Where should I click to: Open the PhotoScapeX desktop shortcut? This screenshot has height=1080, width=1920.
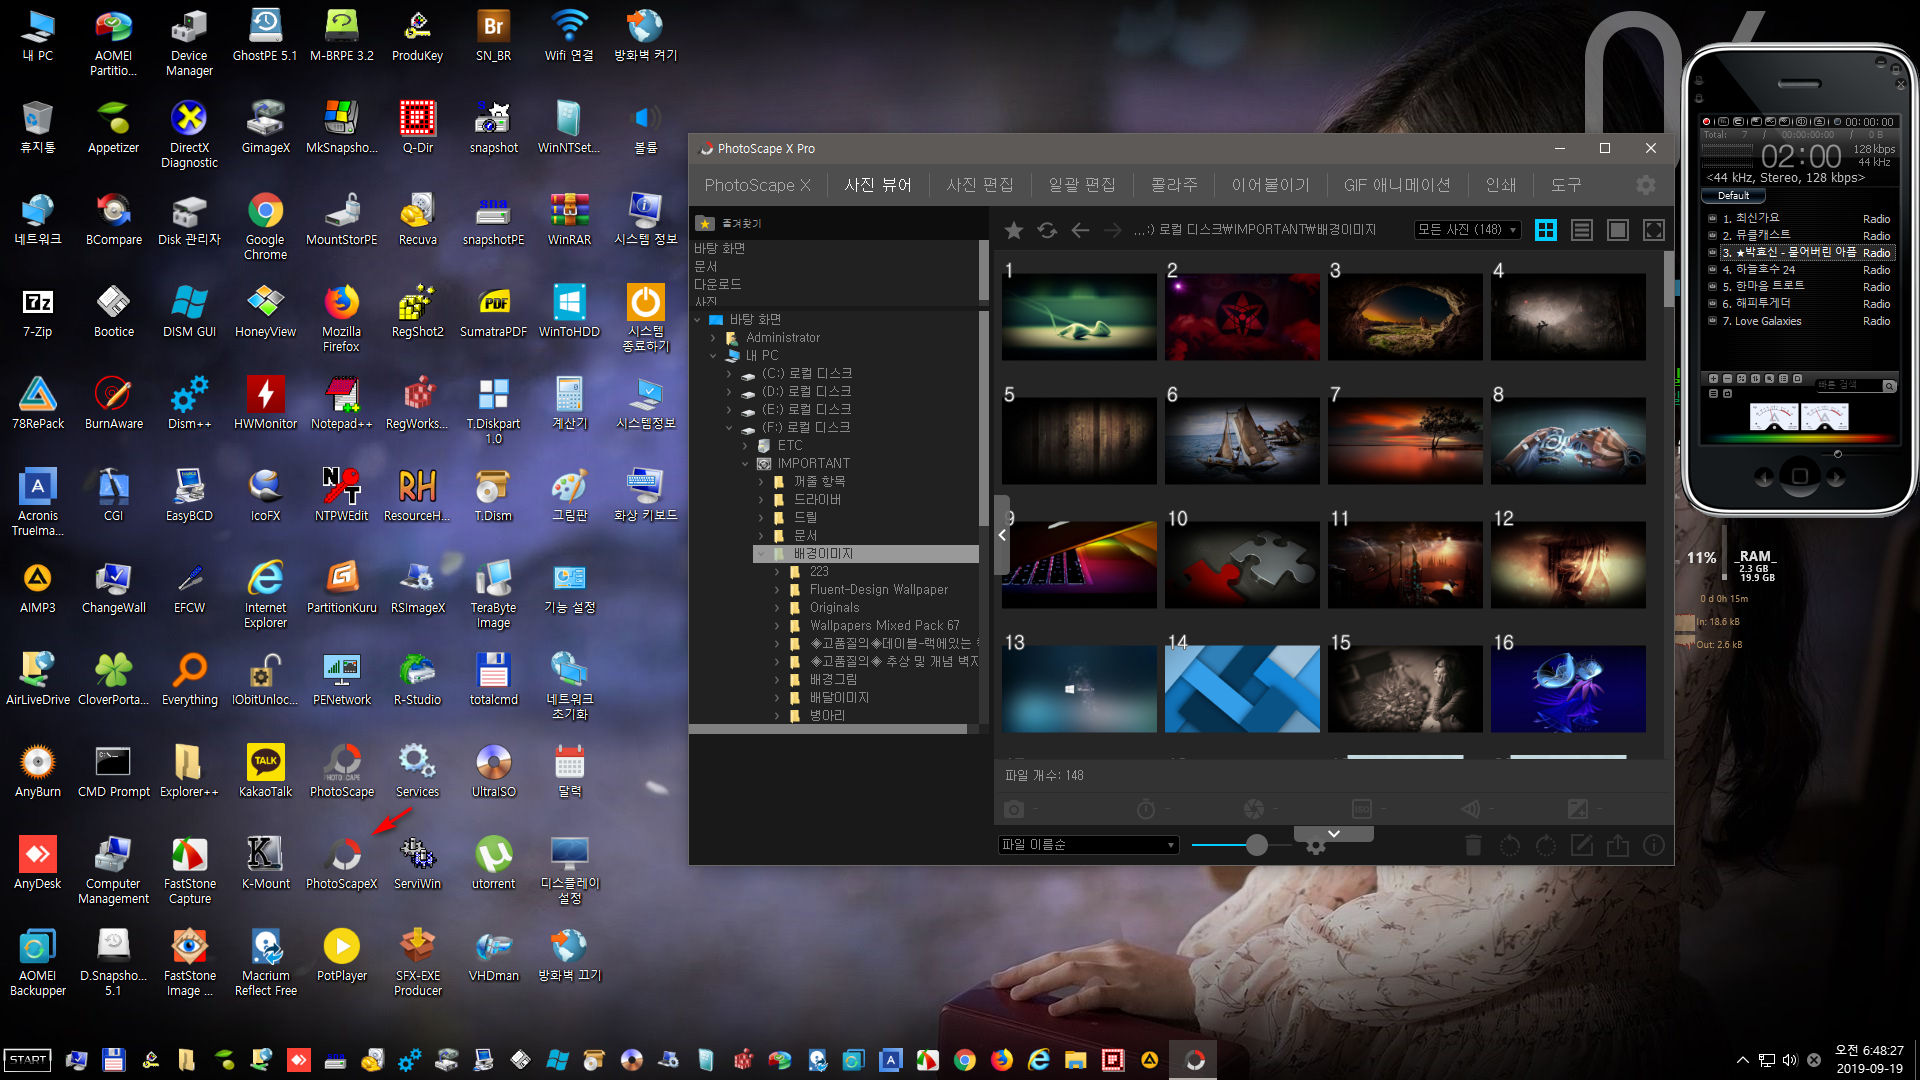pyautogui.click(x=342, y=863)
